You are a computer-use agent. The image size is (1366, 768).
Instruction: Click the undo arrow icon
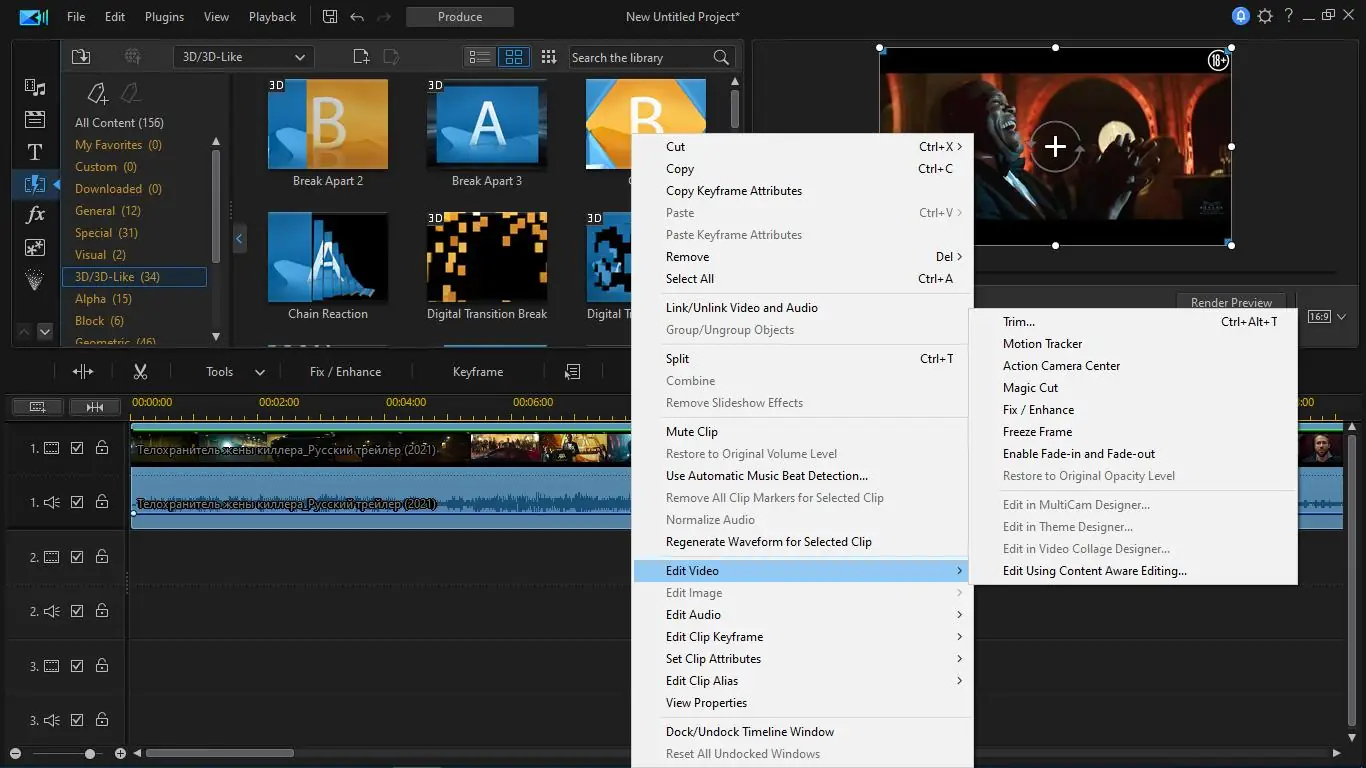click(358, 17)
